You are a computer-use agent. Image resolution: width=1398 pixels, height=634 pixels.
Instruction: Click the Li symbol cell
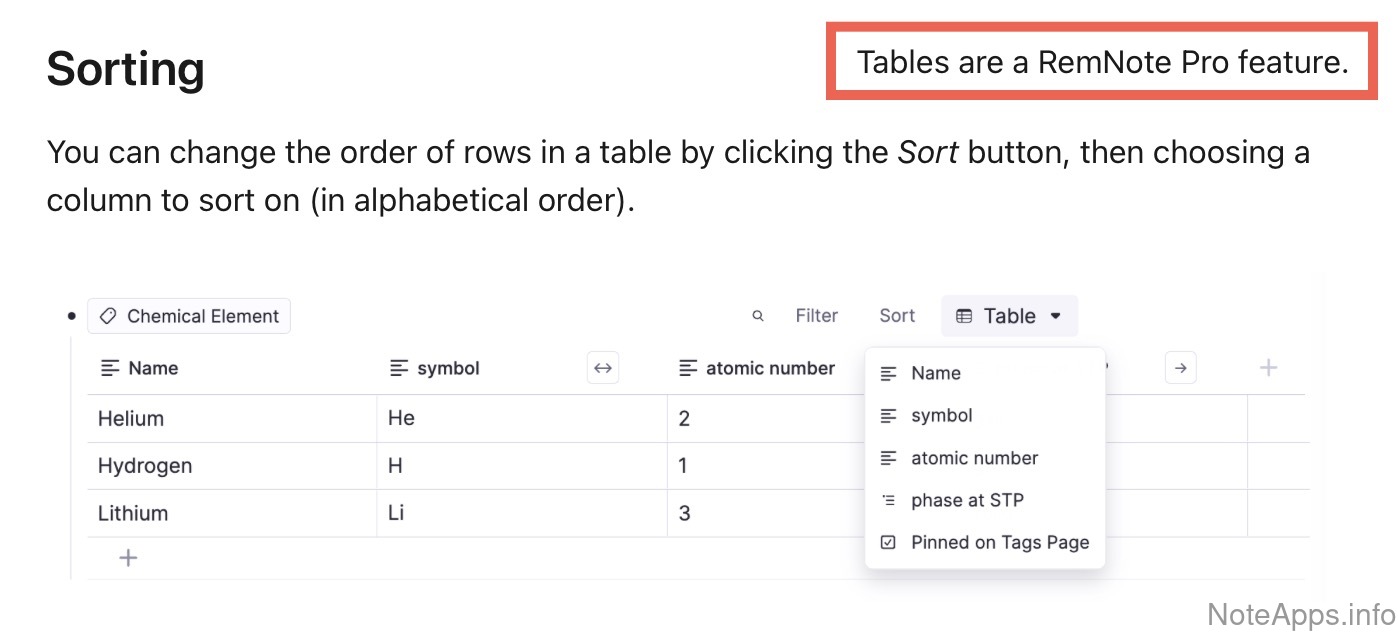click(397, 513)
